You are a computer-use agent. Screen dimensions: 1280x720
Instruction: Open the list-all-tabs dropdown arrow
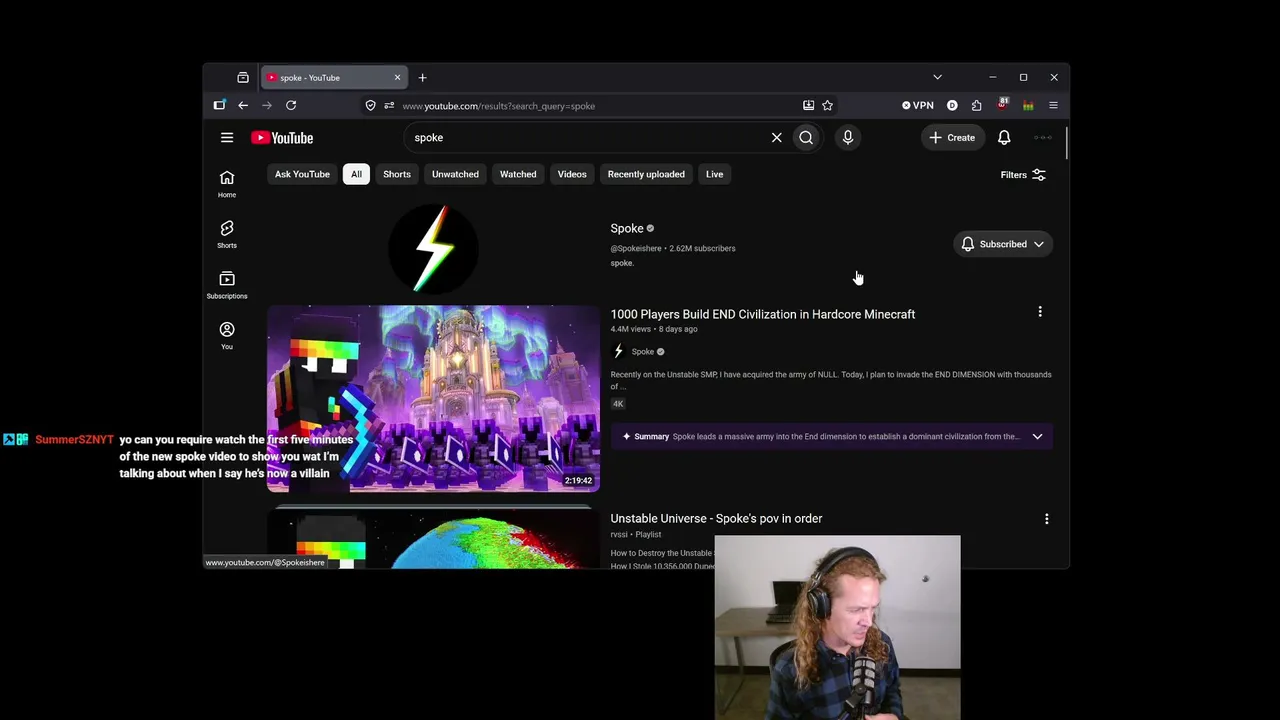pos(937,77)
